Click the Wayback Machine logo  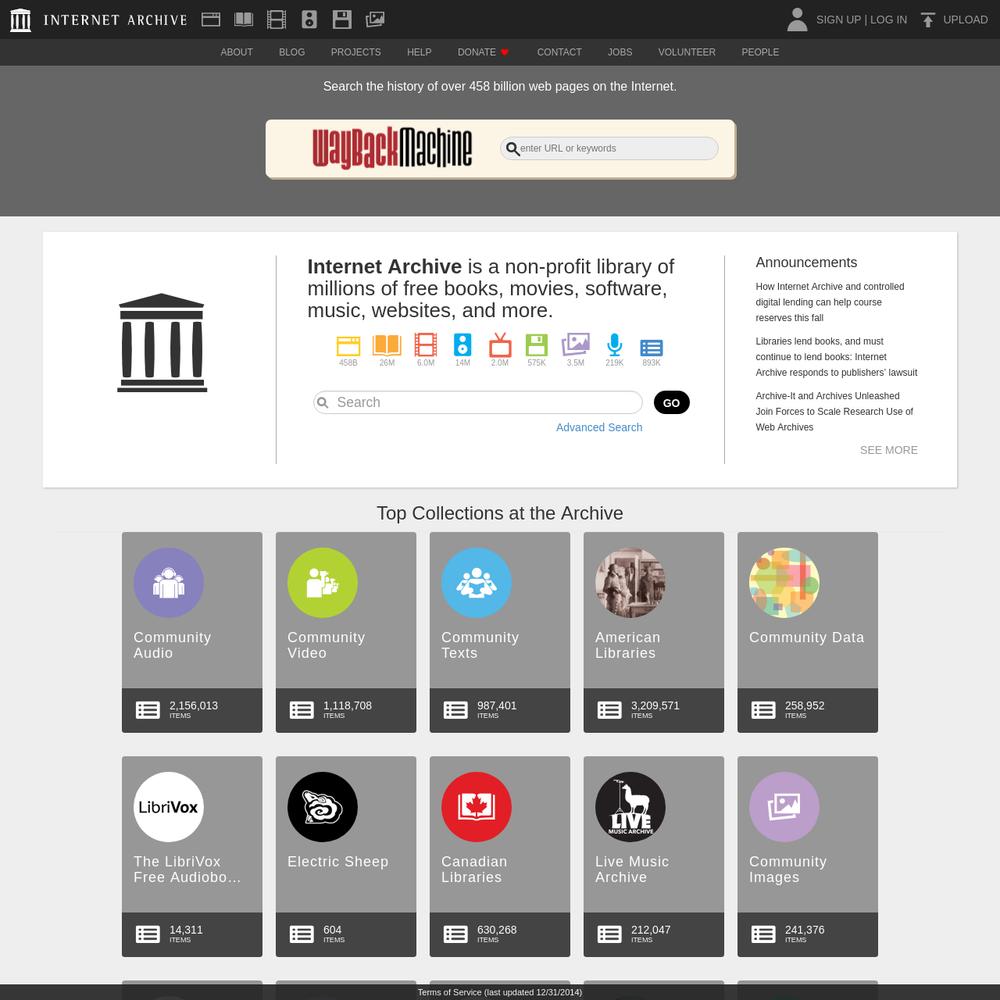[392, 148]
